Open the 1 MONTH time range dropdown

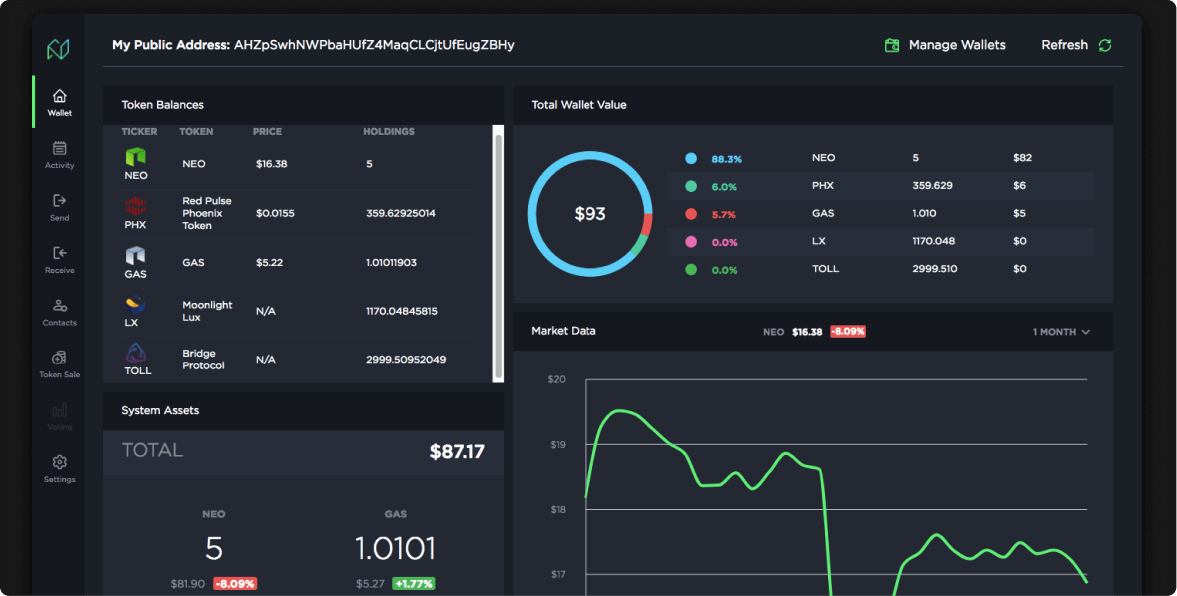click(x=1055, y=331)
